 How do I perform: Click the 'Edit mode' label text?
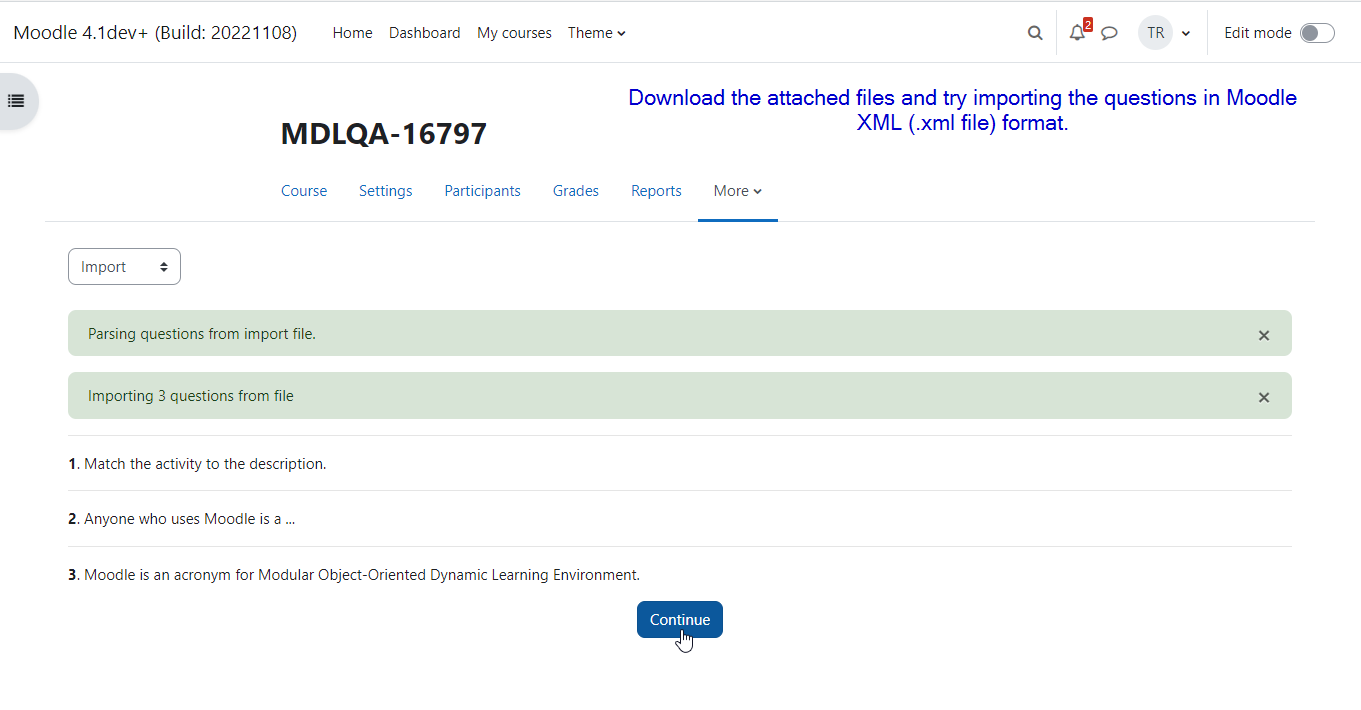click(x=1258, y=33)
